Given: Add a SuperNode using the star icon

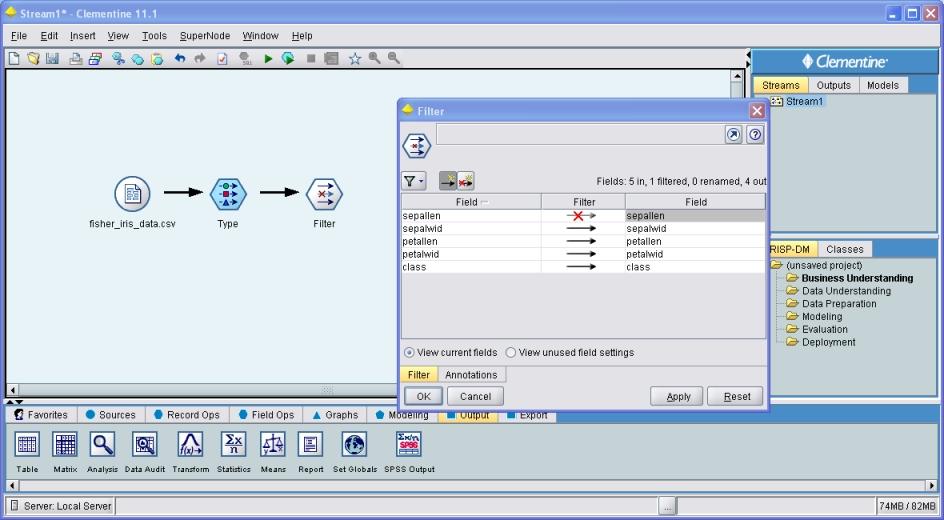Looking at the screenshot, I should 355,58.
